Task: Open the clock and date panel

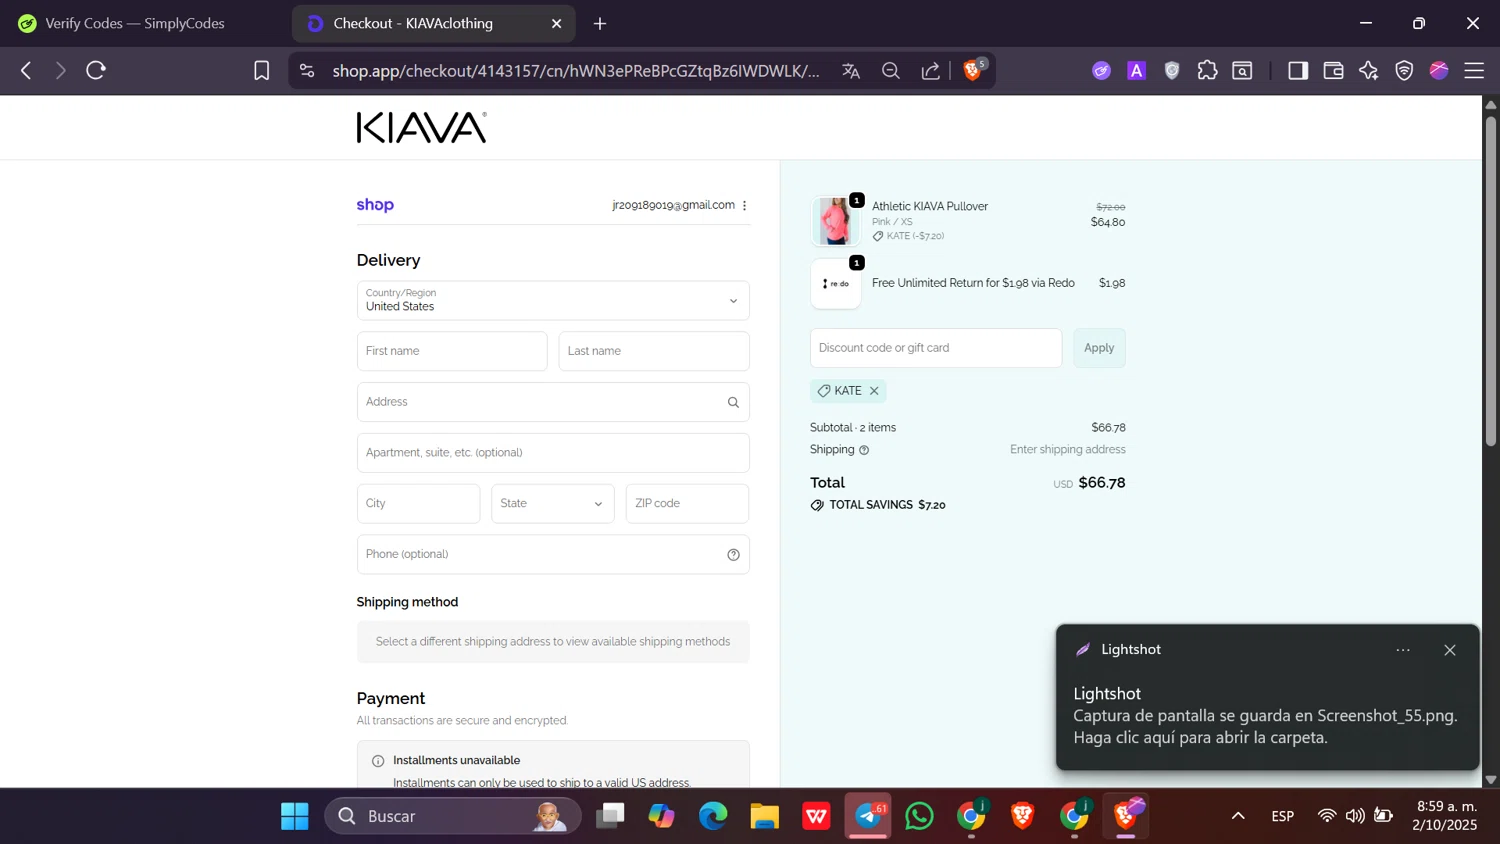Action: [1445, 816]
